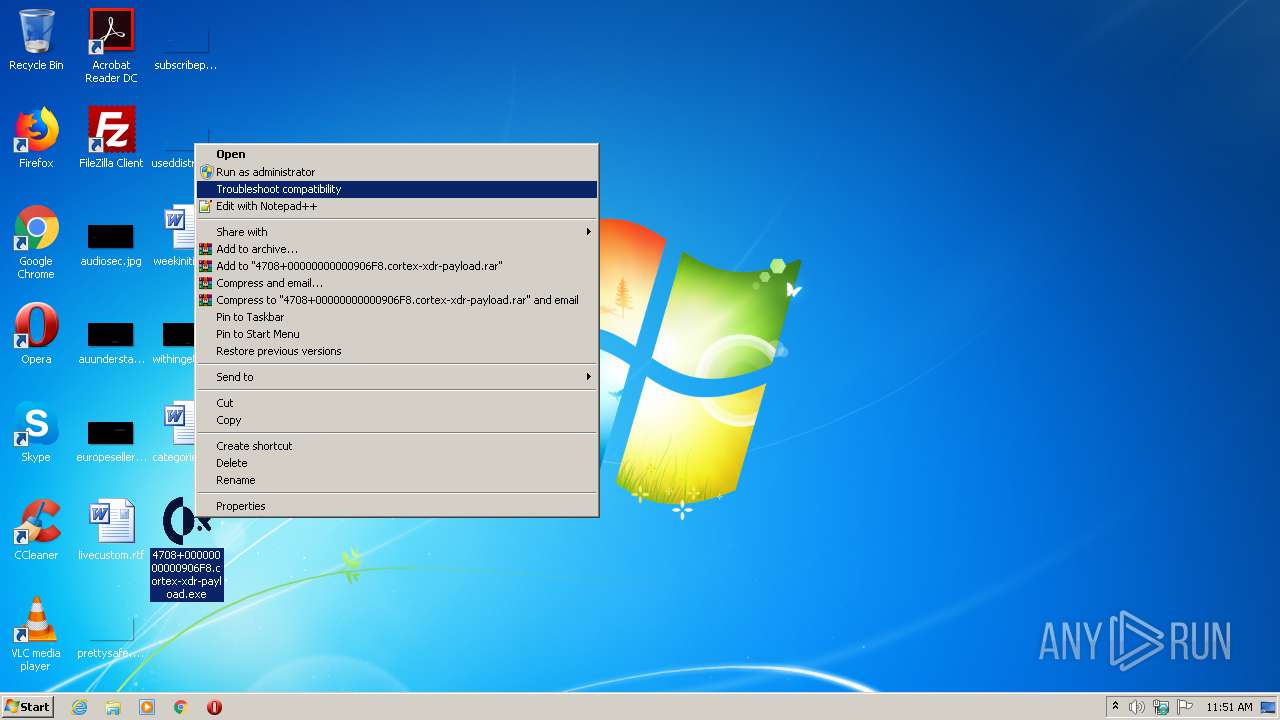Open Firefox desktop shortcut
1280x720 pixels.
coord(36,138)
